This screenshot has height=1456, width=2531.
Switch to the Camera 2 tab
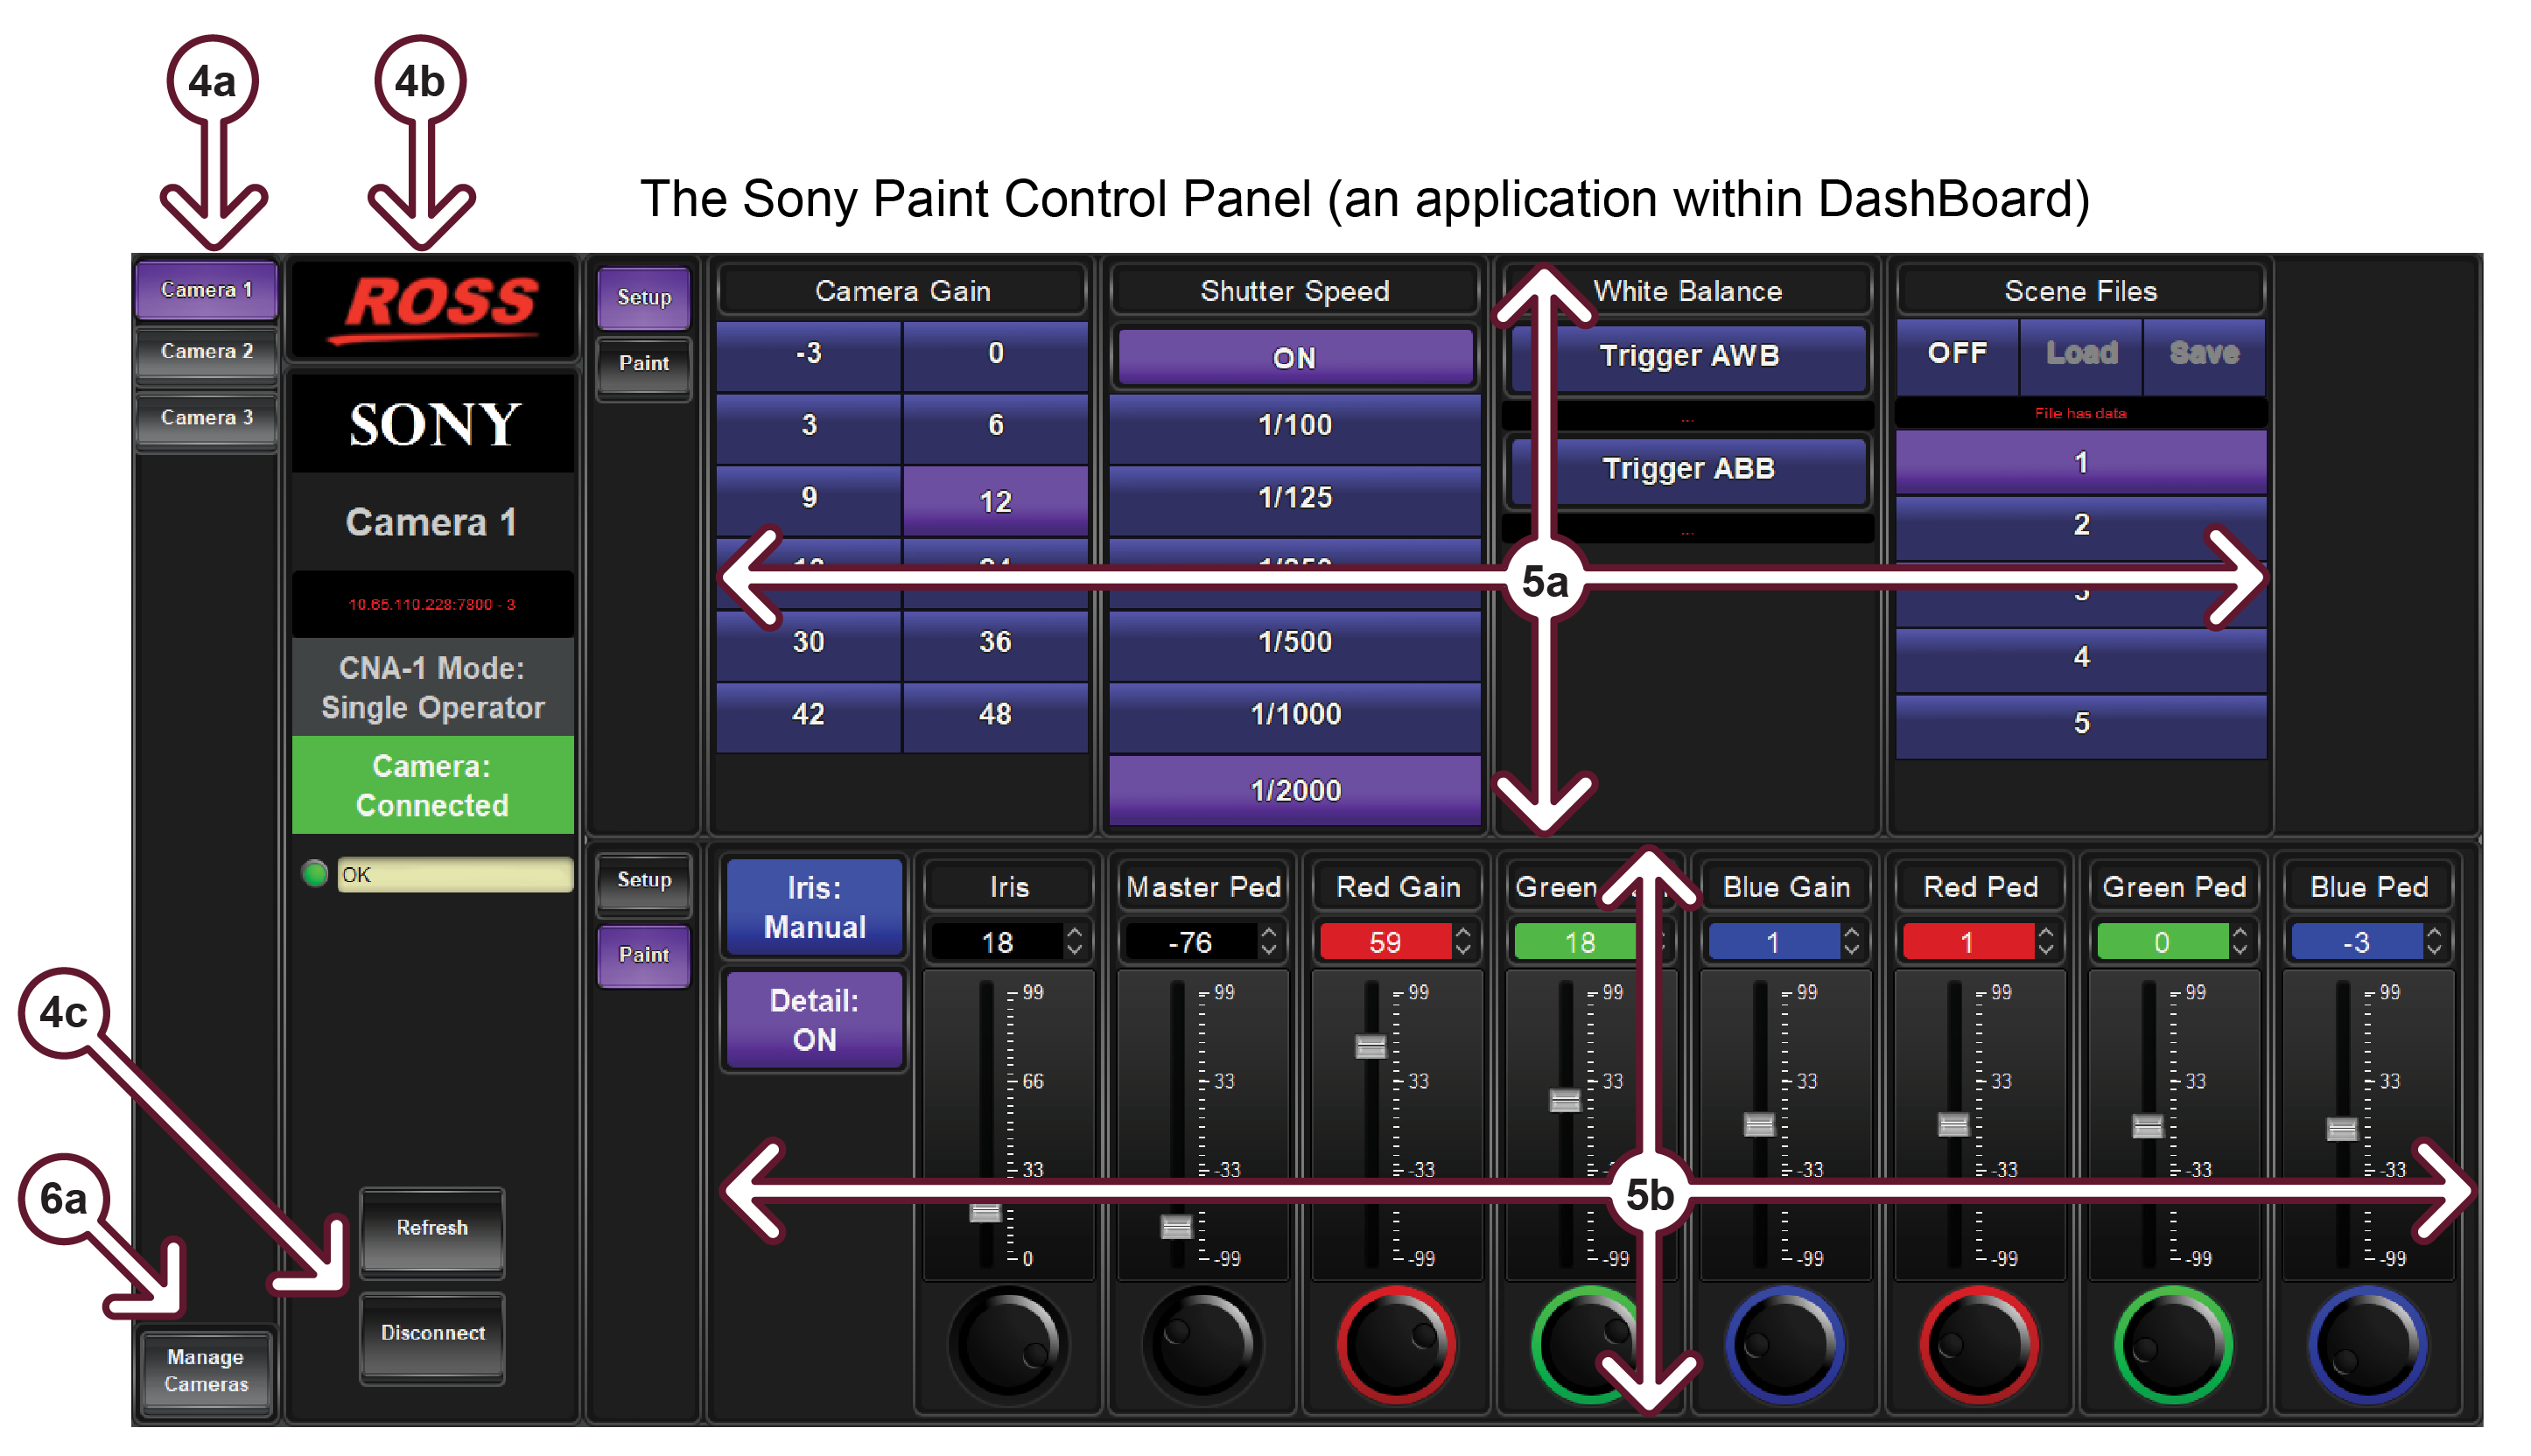tap(206, 352)
